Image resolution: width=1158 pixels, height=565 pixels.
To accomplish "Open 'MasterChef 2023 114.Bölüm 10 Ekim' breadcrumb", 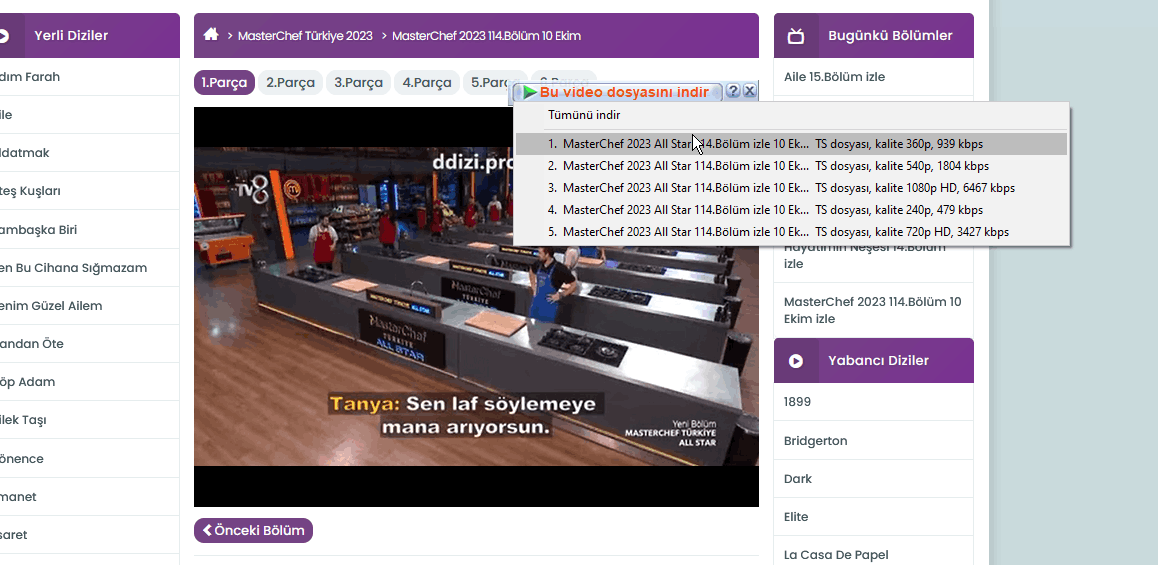I will pyautogui.click(x=486, y=35).
